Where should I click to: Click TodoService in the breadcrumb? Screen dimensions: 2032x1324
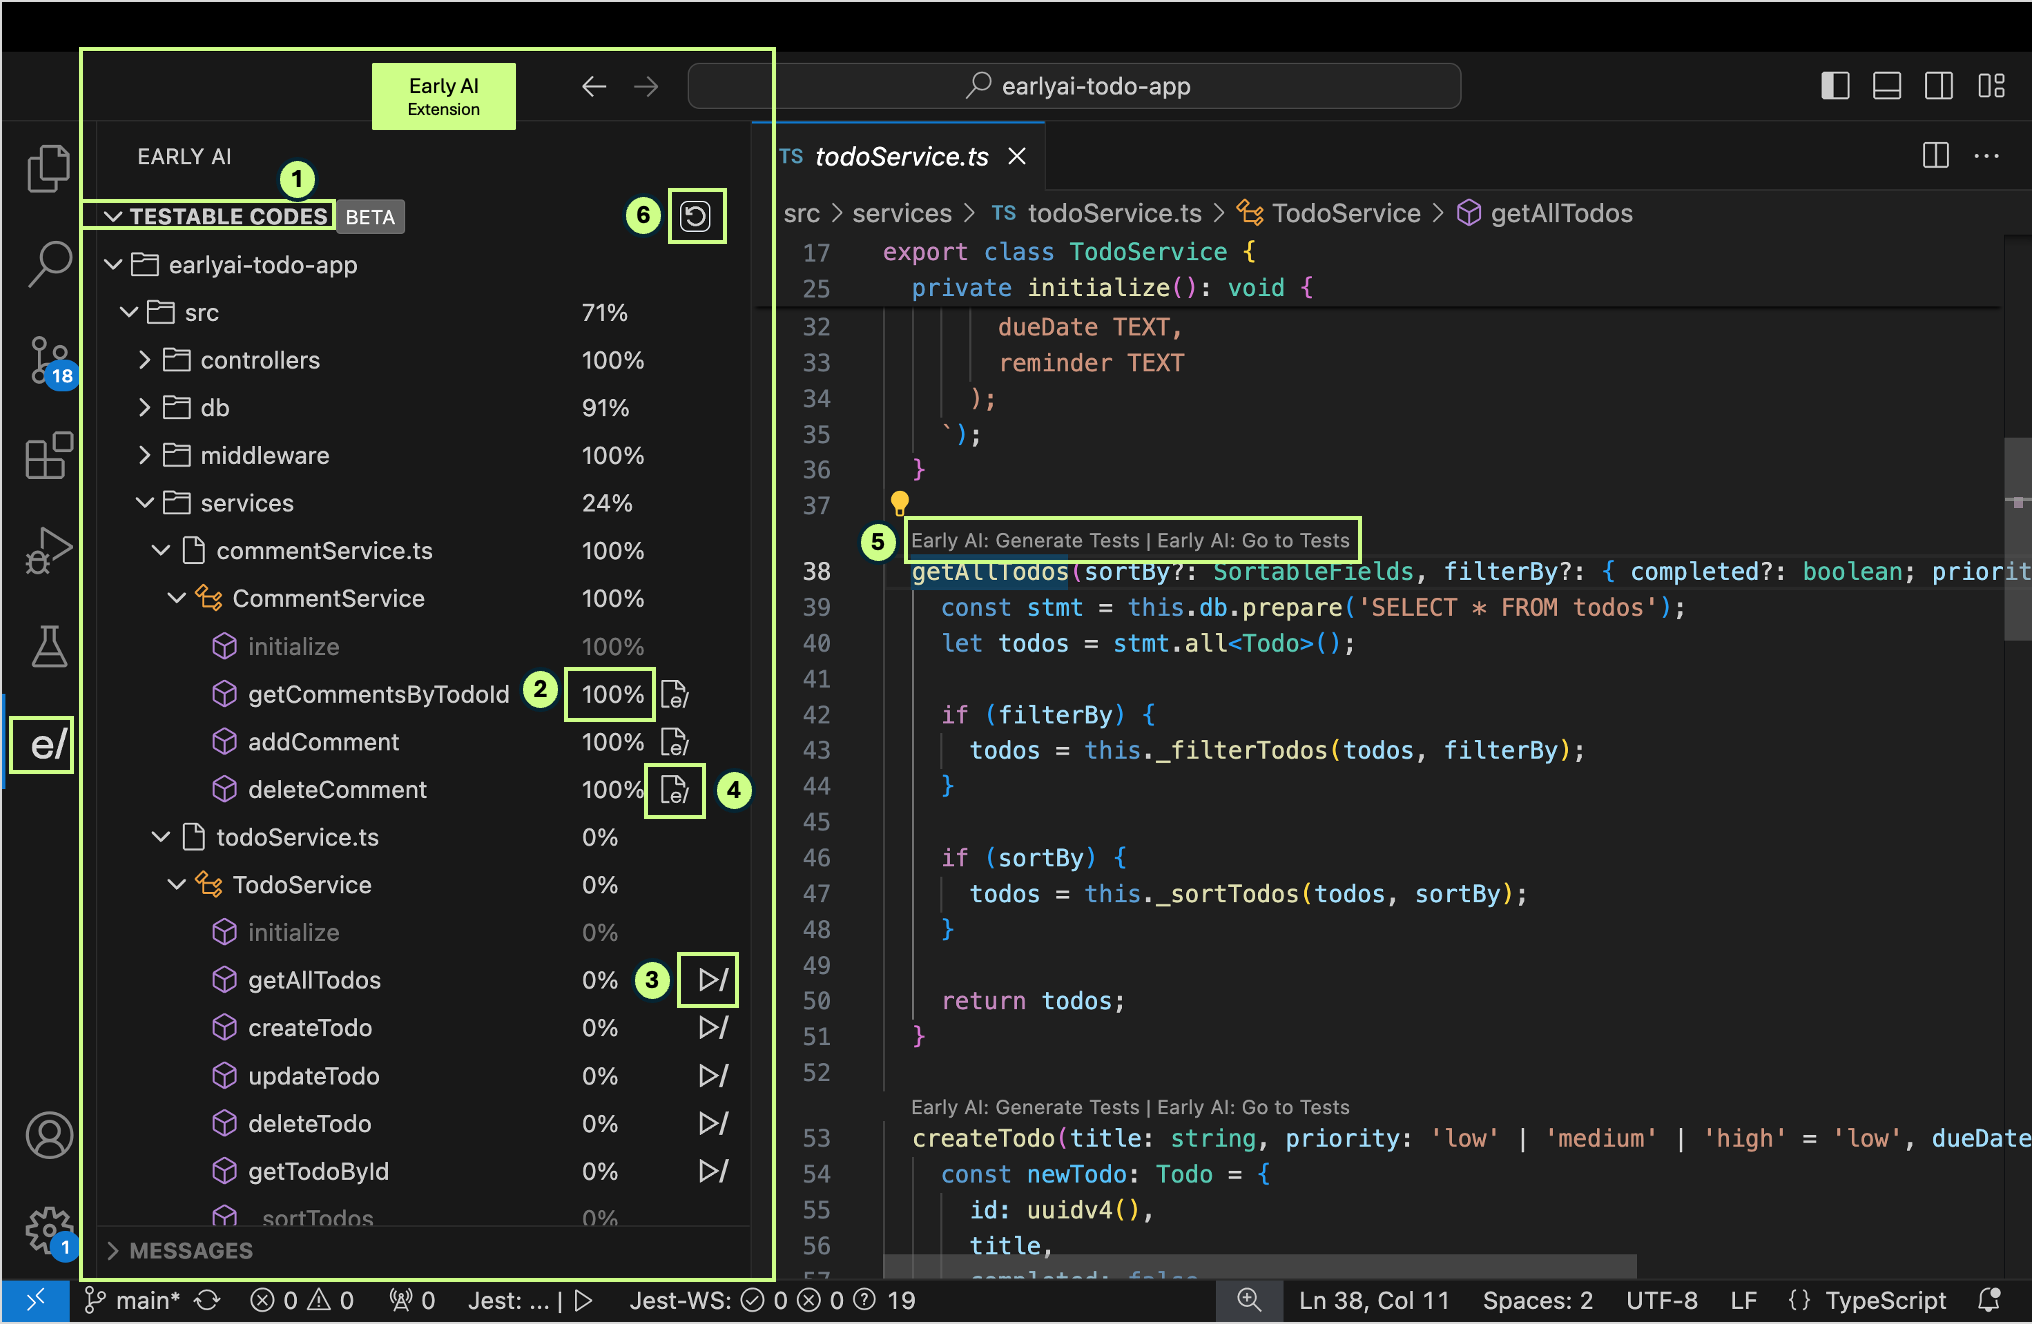pyautogui.click(x=1345, y=213)
